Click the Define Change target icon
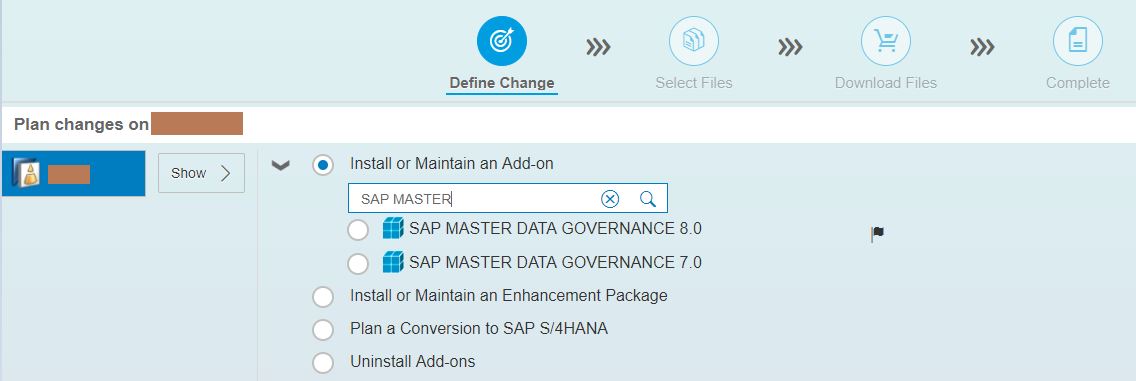This screenshot has height=381, width=1136. 501,41
